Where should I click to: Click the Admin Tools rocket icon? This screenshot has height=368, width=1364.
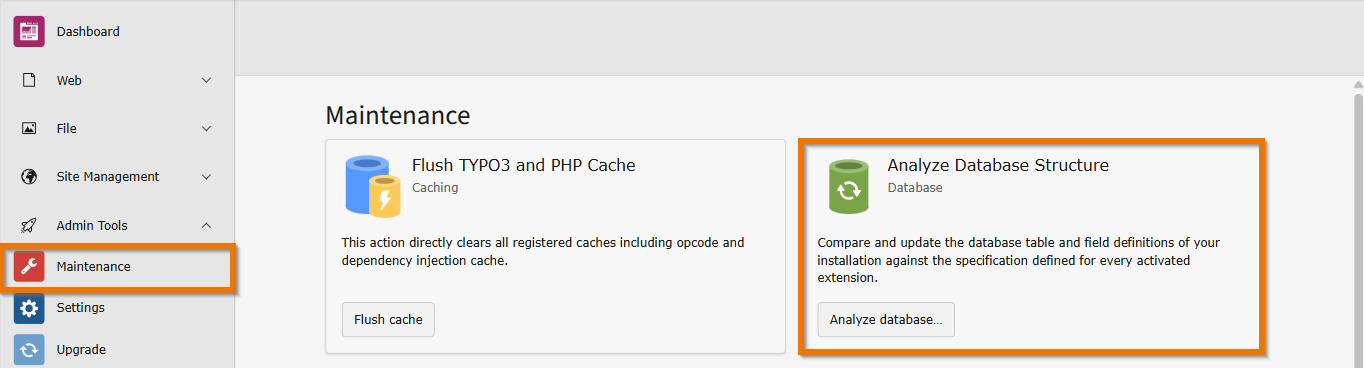pyautogui.click(x=29, y=225)
